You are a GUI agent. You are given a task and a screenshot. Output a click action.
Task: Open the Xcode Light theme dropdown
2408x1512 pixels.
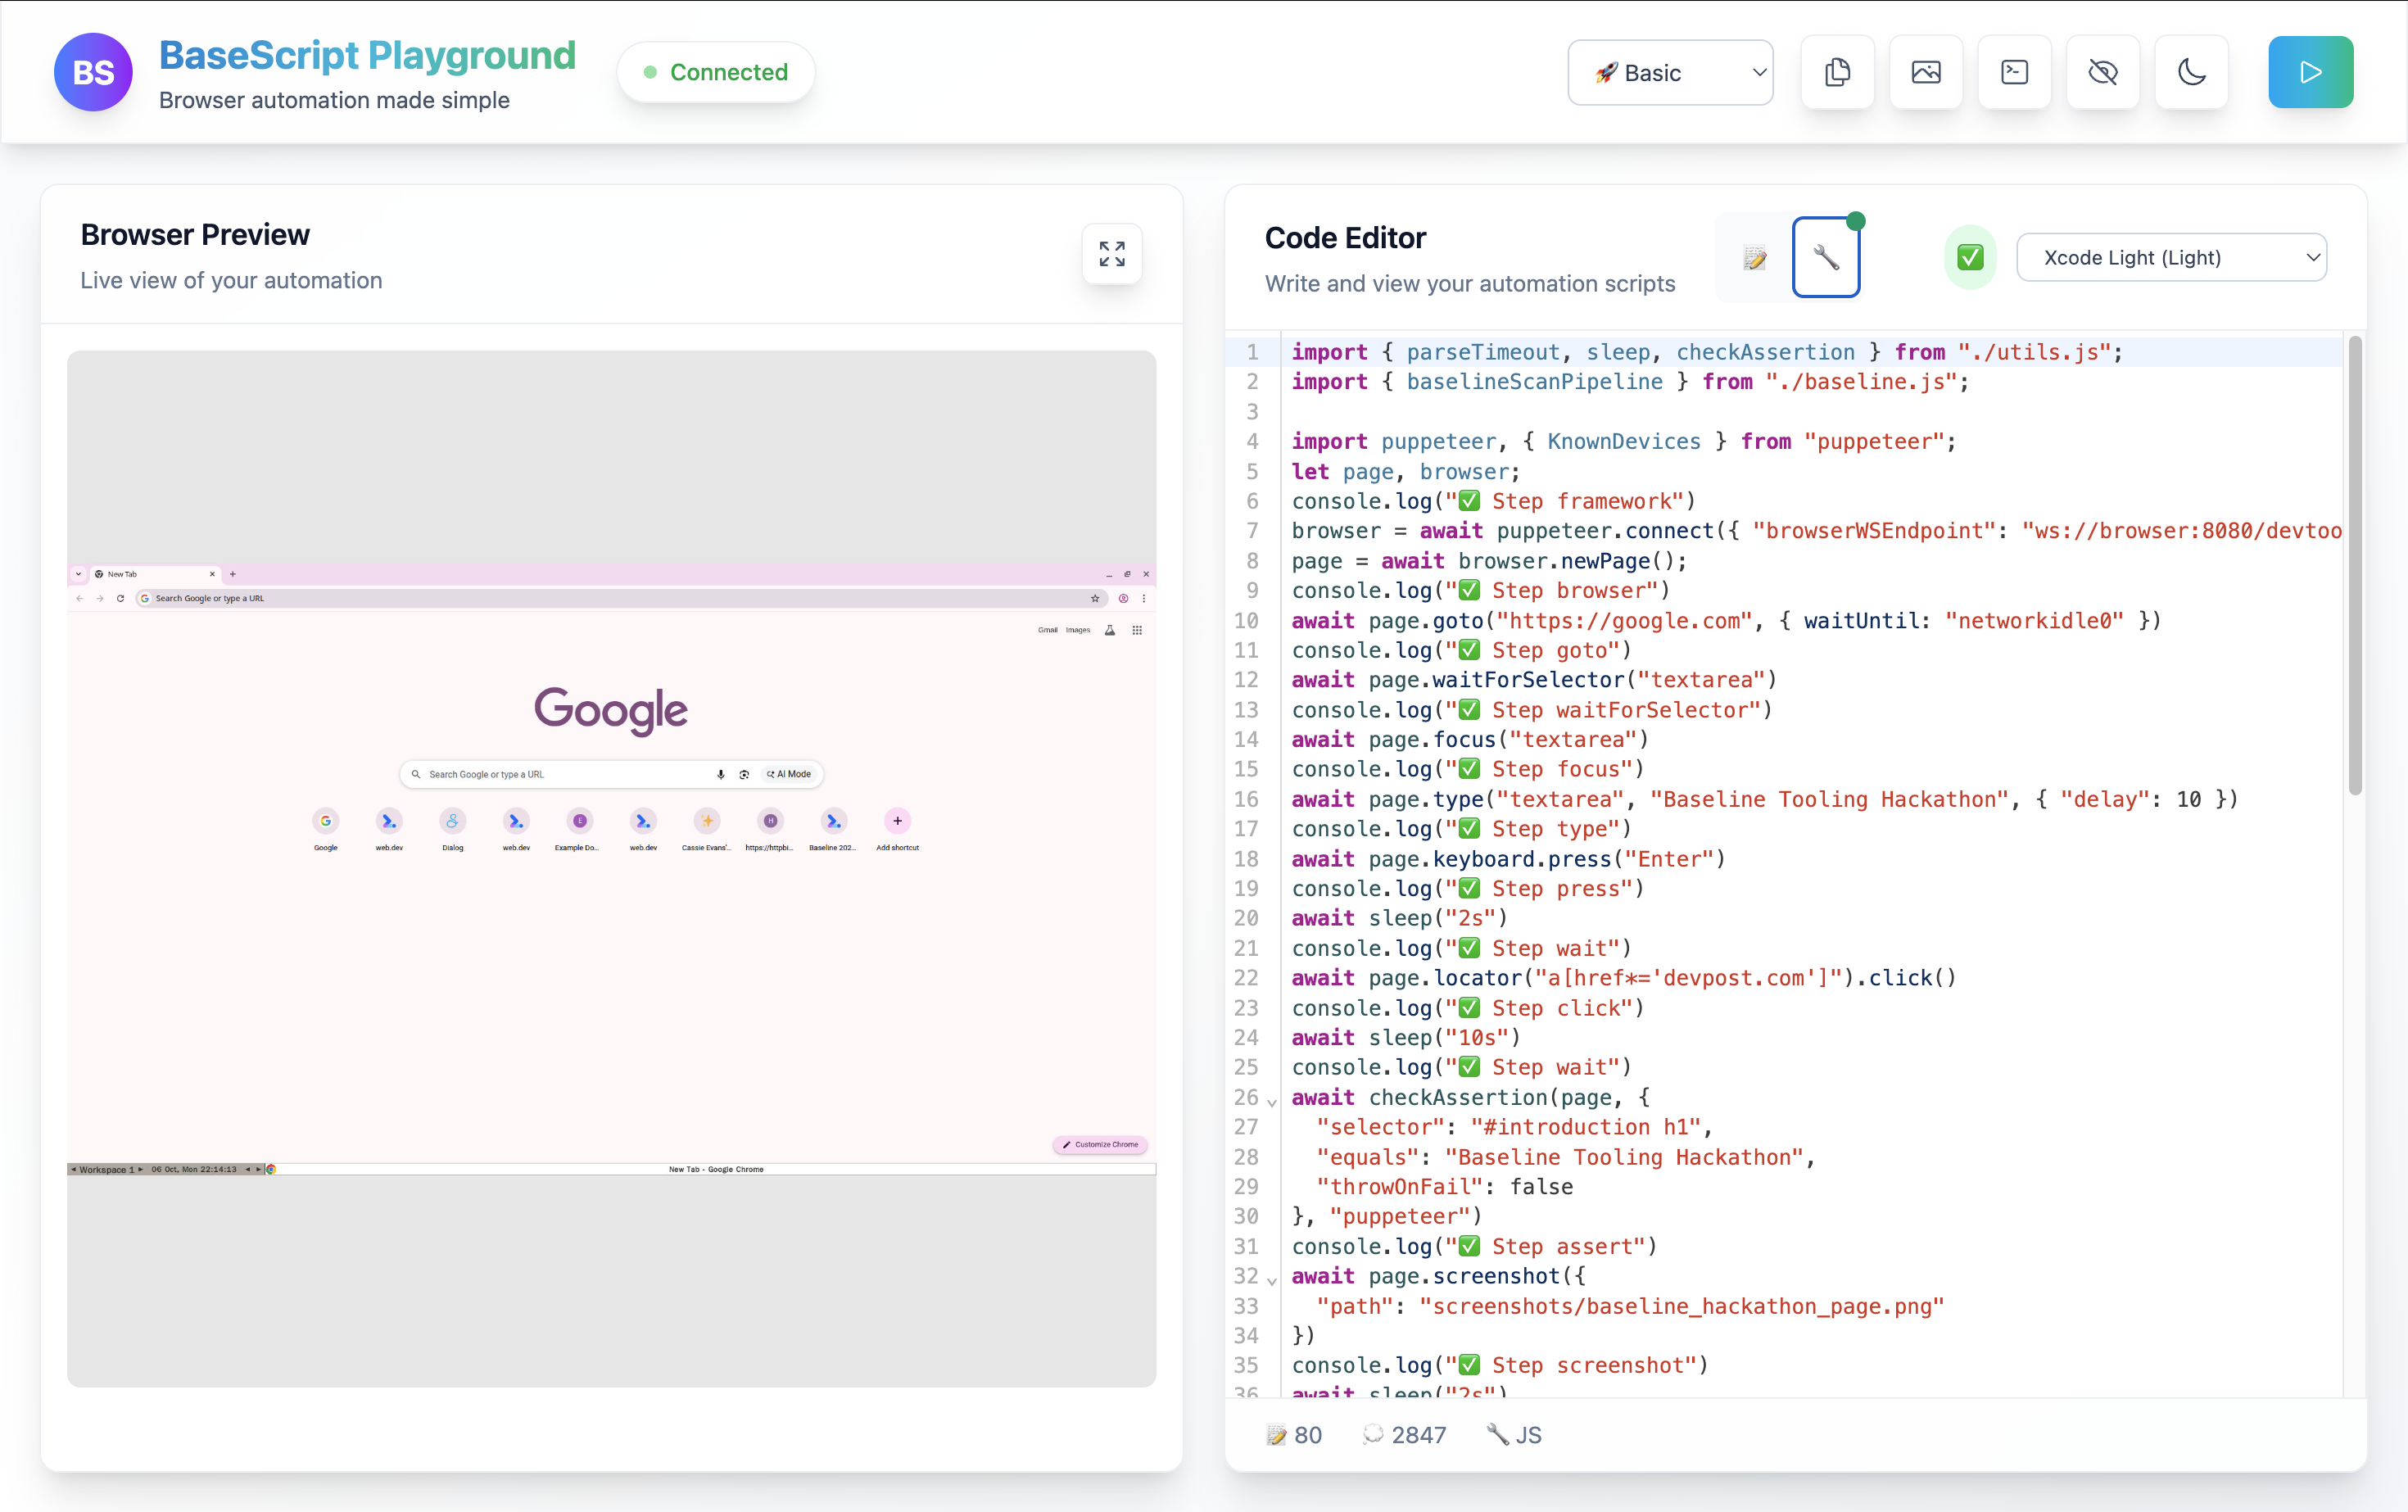tap(2171, 258)
